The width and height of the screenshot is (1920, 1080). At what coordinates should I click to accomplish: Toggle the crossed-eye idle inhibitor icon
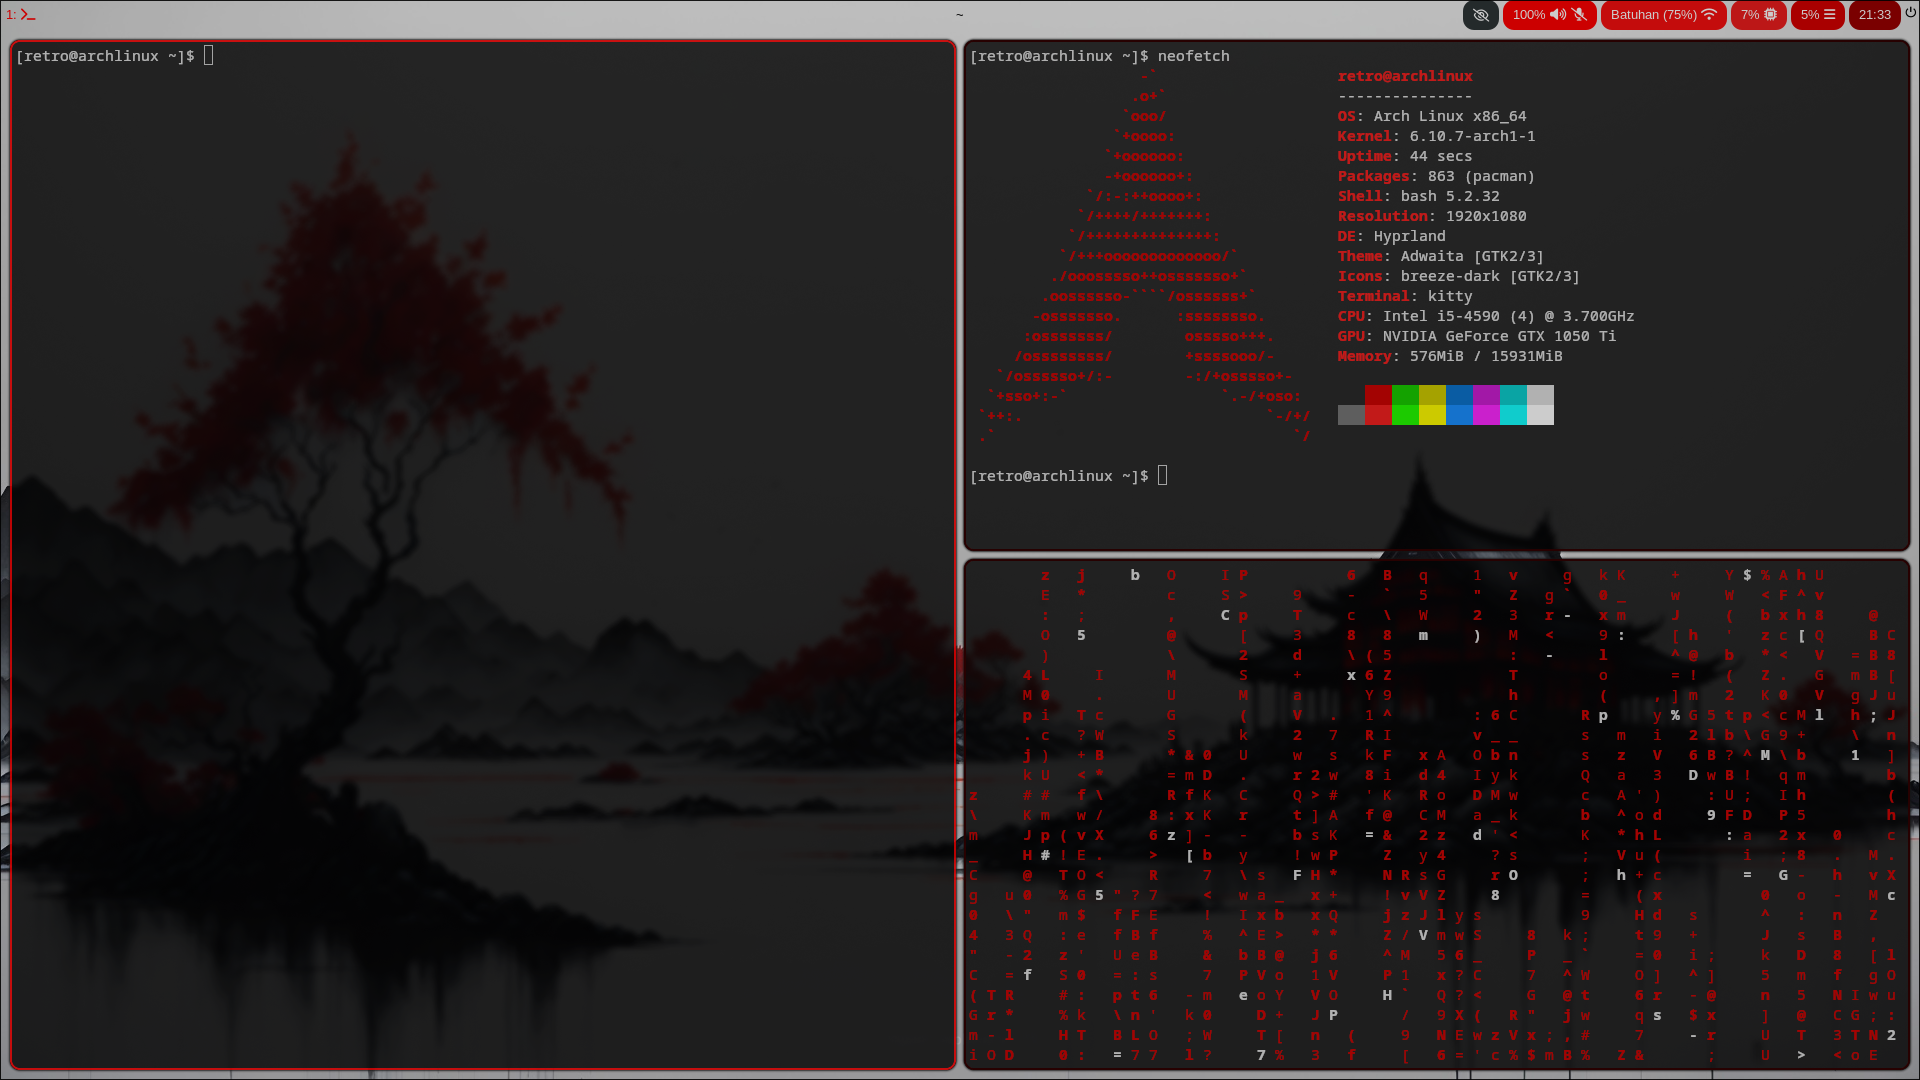tap(1481, 15)
